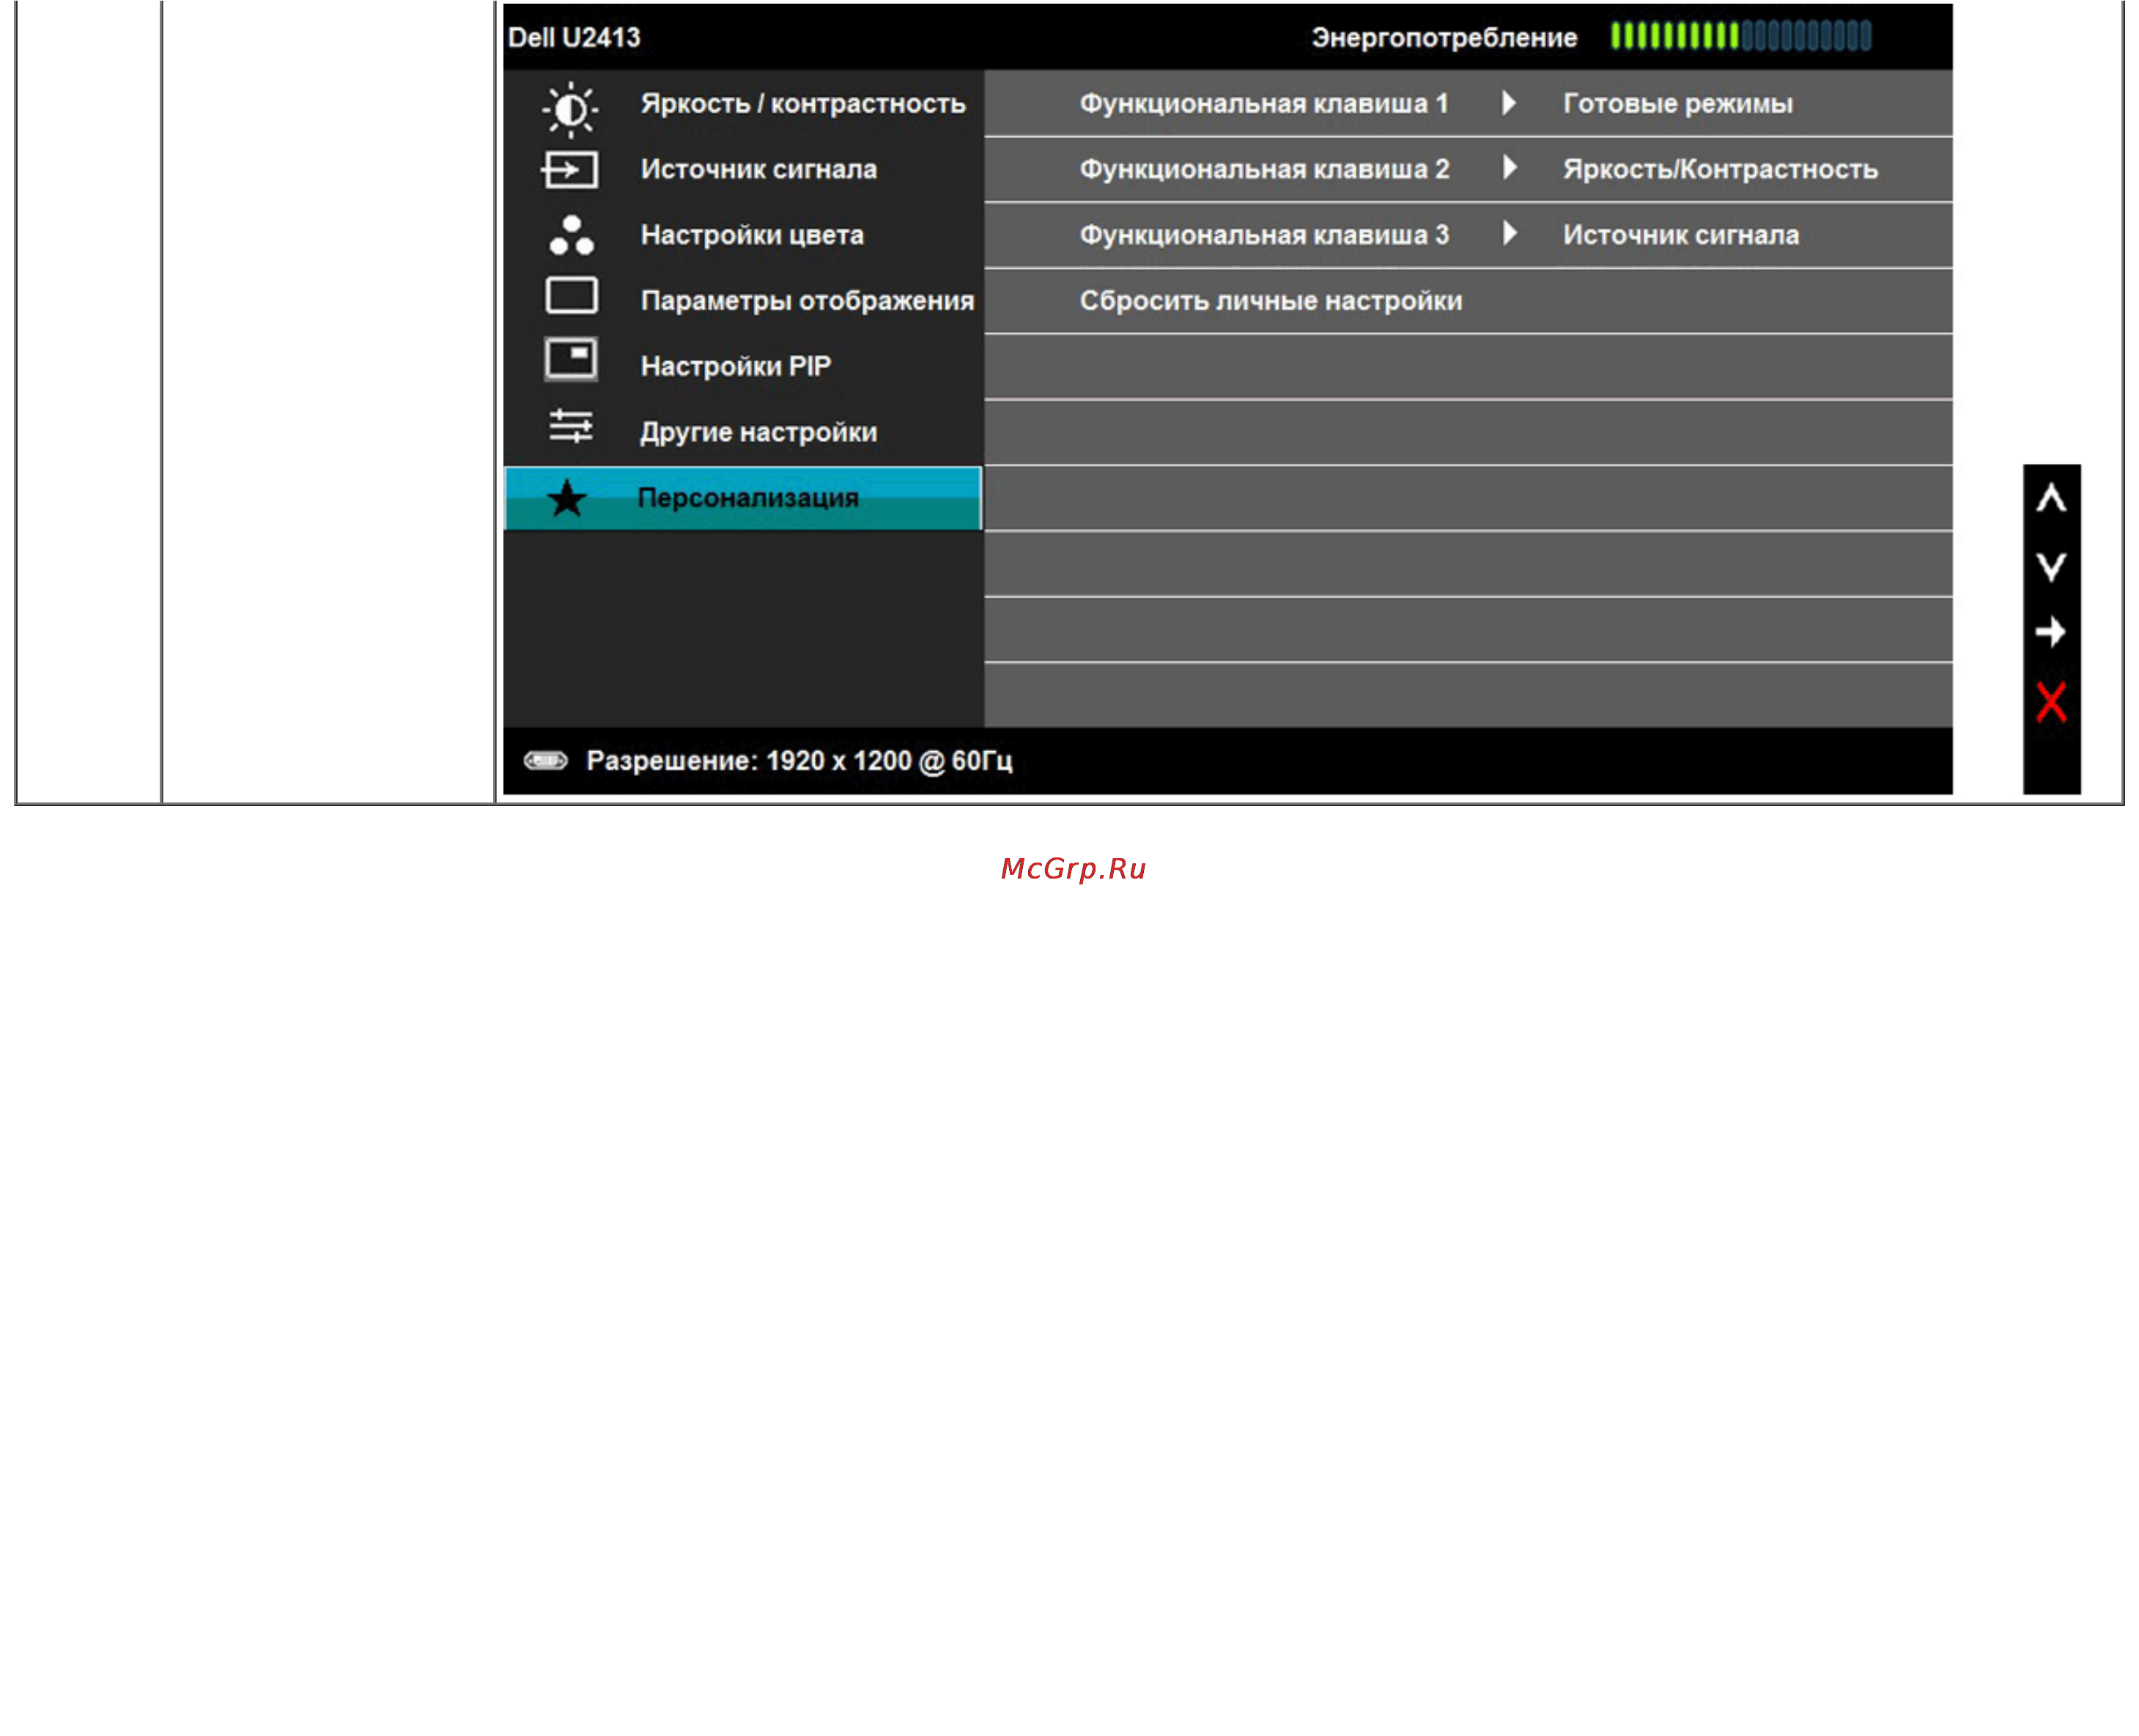Select Функциональная клавиша 1 option

[1263, 103]
